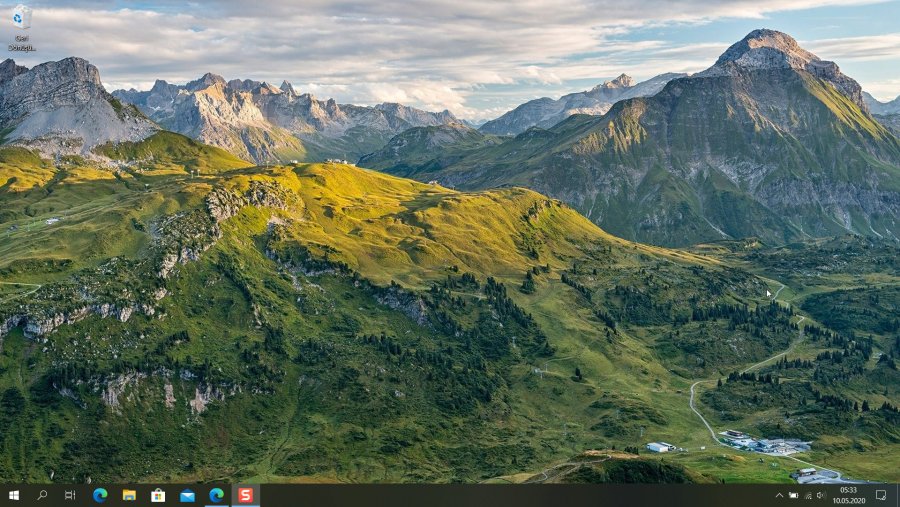Open Wi-Fi network tray icon

808,496
